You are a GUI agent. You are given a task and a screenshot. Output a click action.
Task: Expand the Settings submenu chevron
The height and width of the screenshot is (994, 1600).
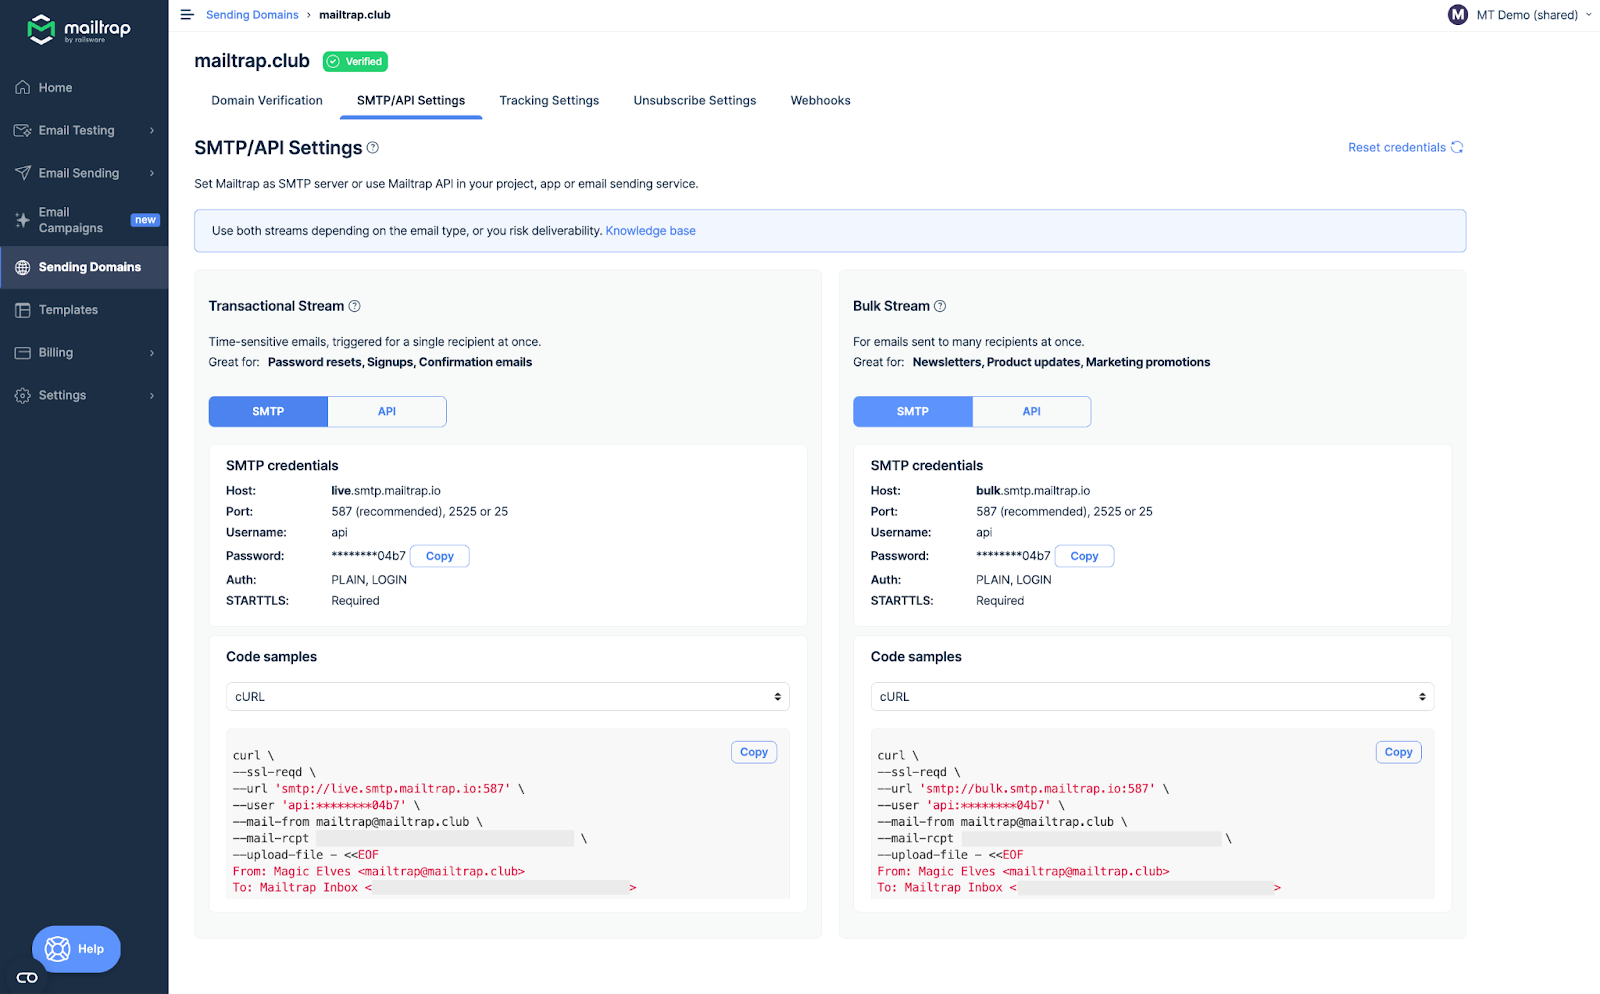click(x=152, y=396)
